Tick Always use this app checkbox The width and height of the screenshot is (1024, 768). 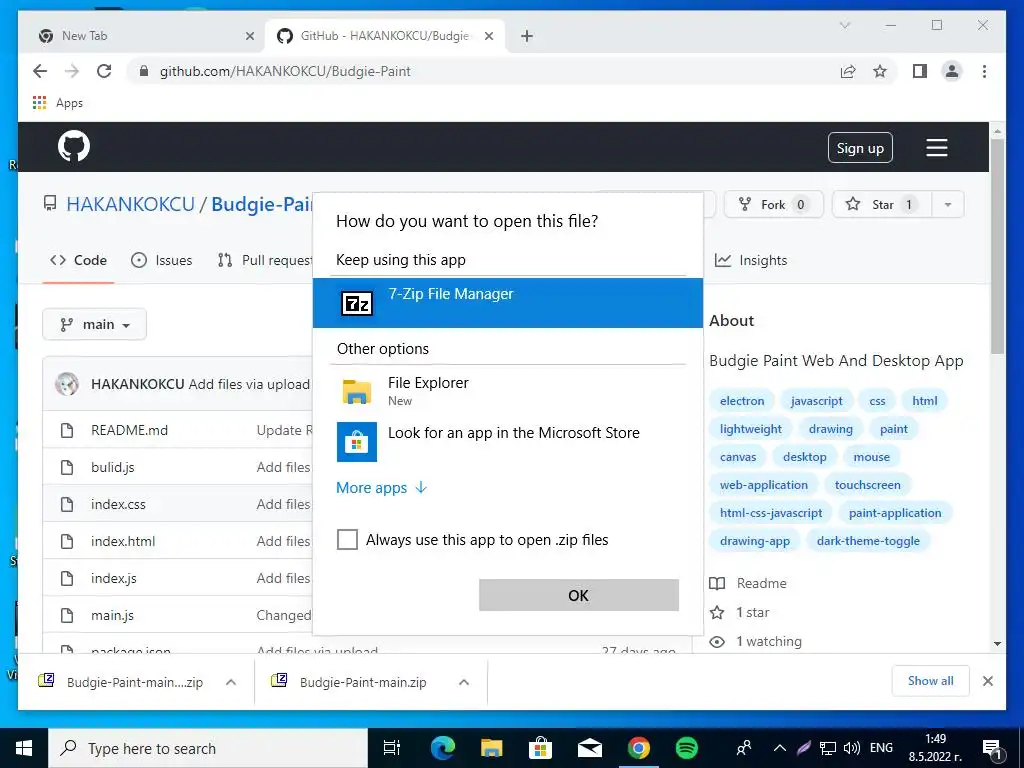(347, 539)
